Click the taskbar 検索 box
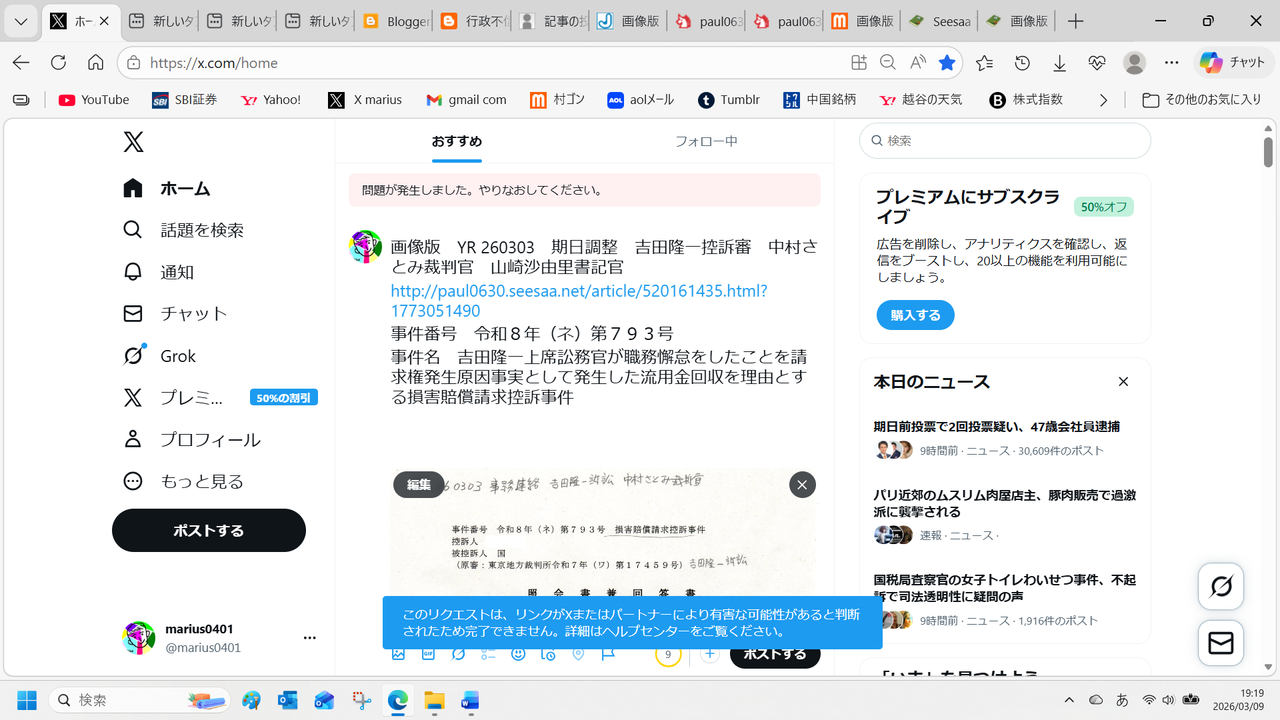The width and height of the screenshot is (1280, 720). coord(139,700)
